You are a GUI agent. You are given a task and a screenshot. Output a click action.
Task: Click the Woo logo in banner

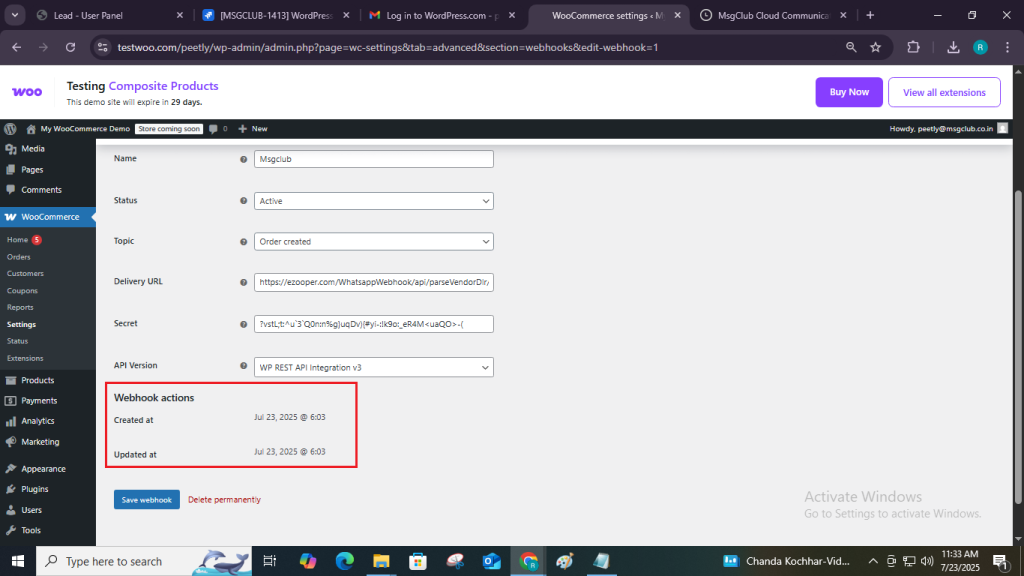pos(27,92)
